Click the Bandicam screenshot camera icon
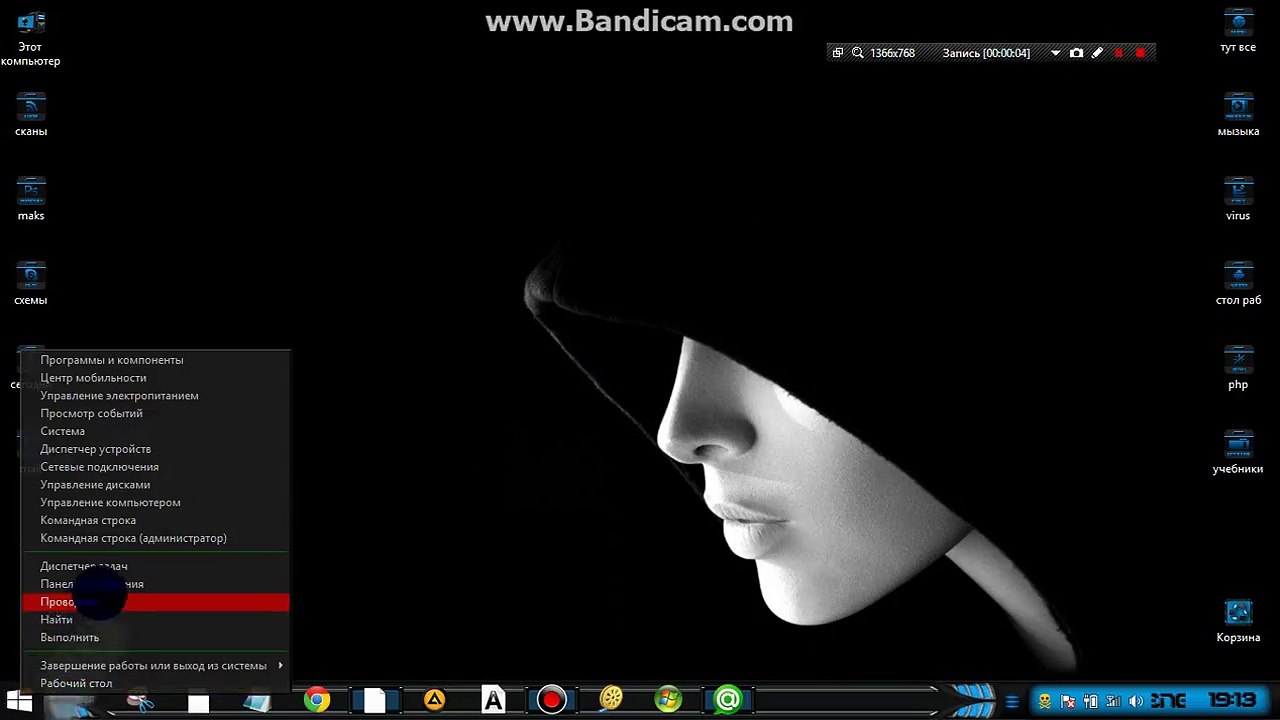Screen dimensions: 1280x720 tap(1076, 53)
